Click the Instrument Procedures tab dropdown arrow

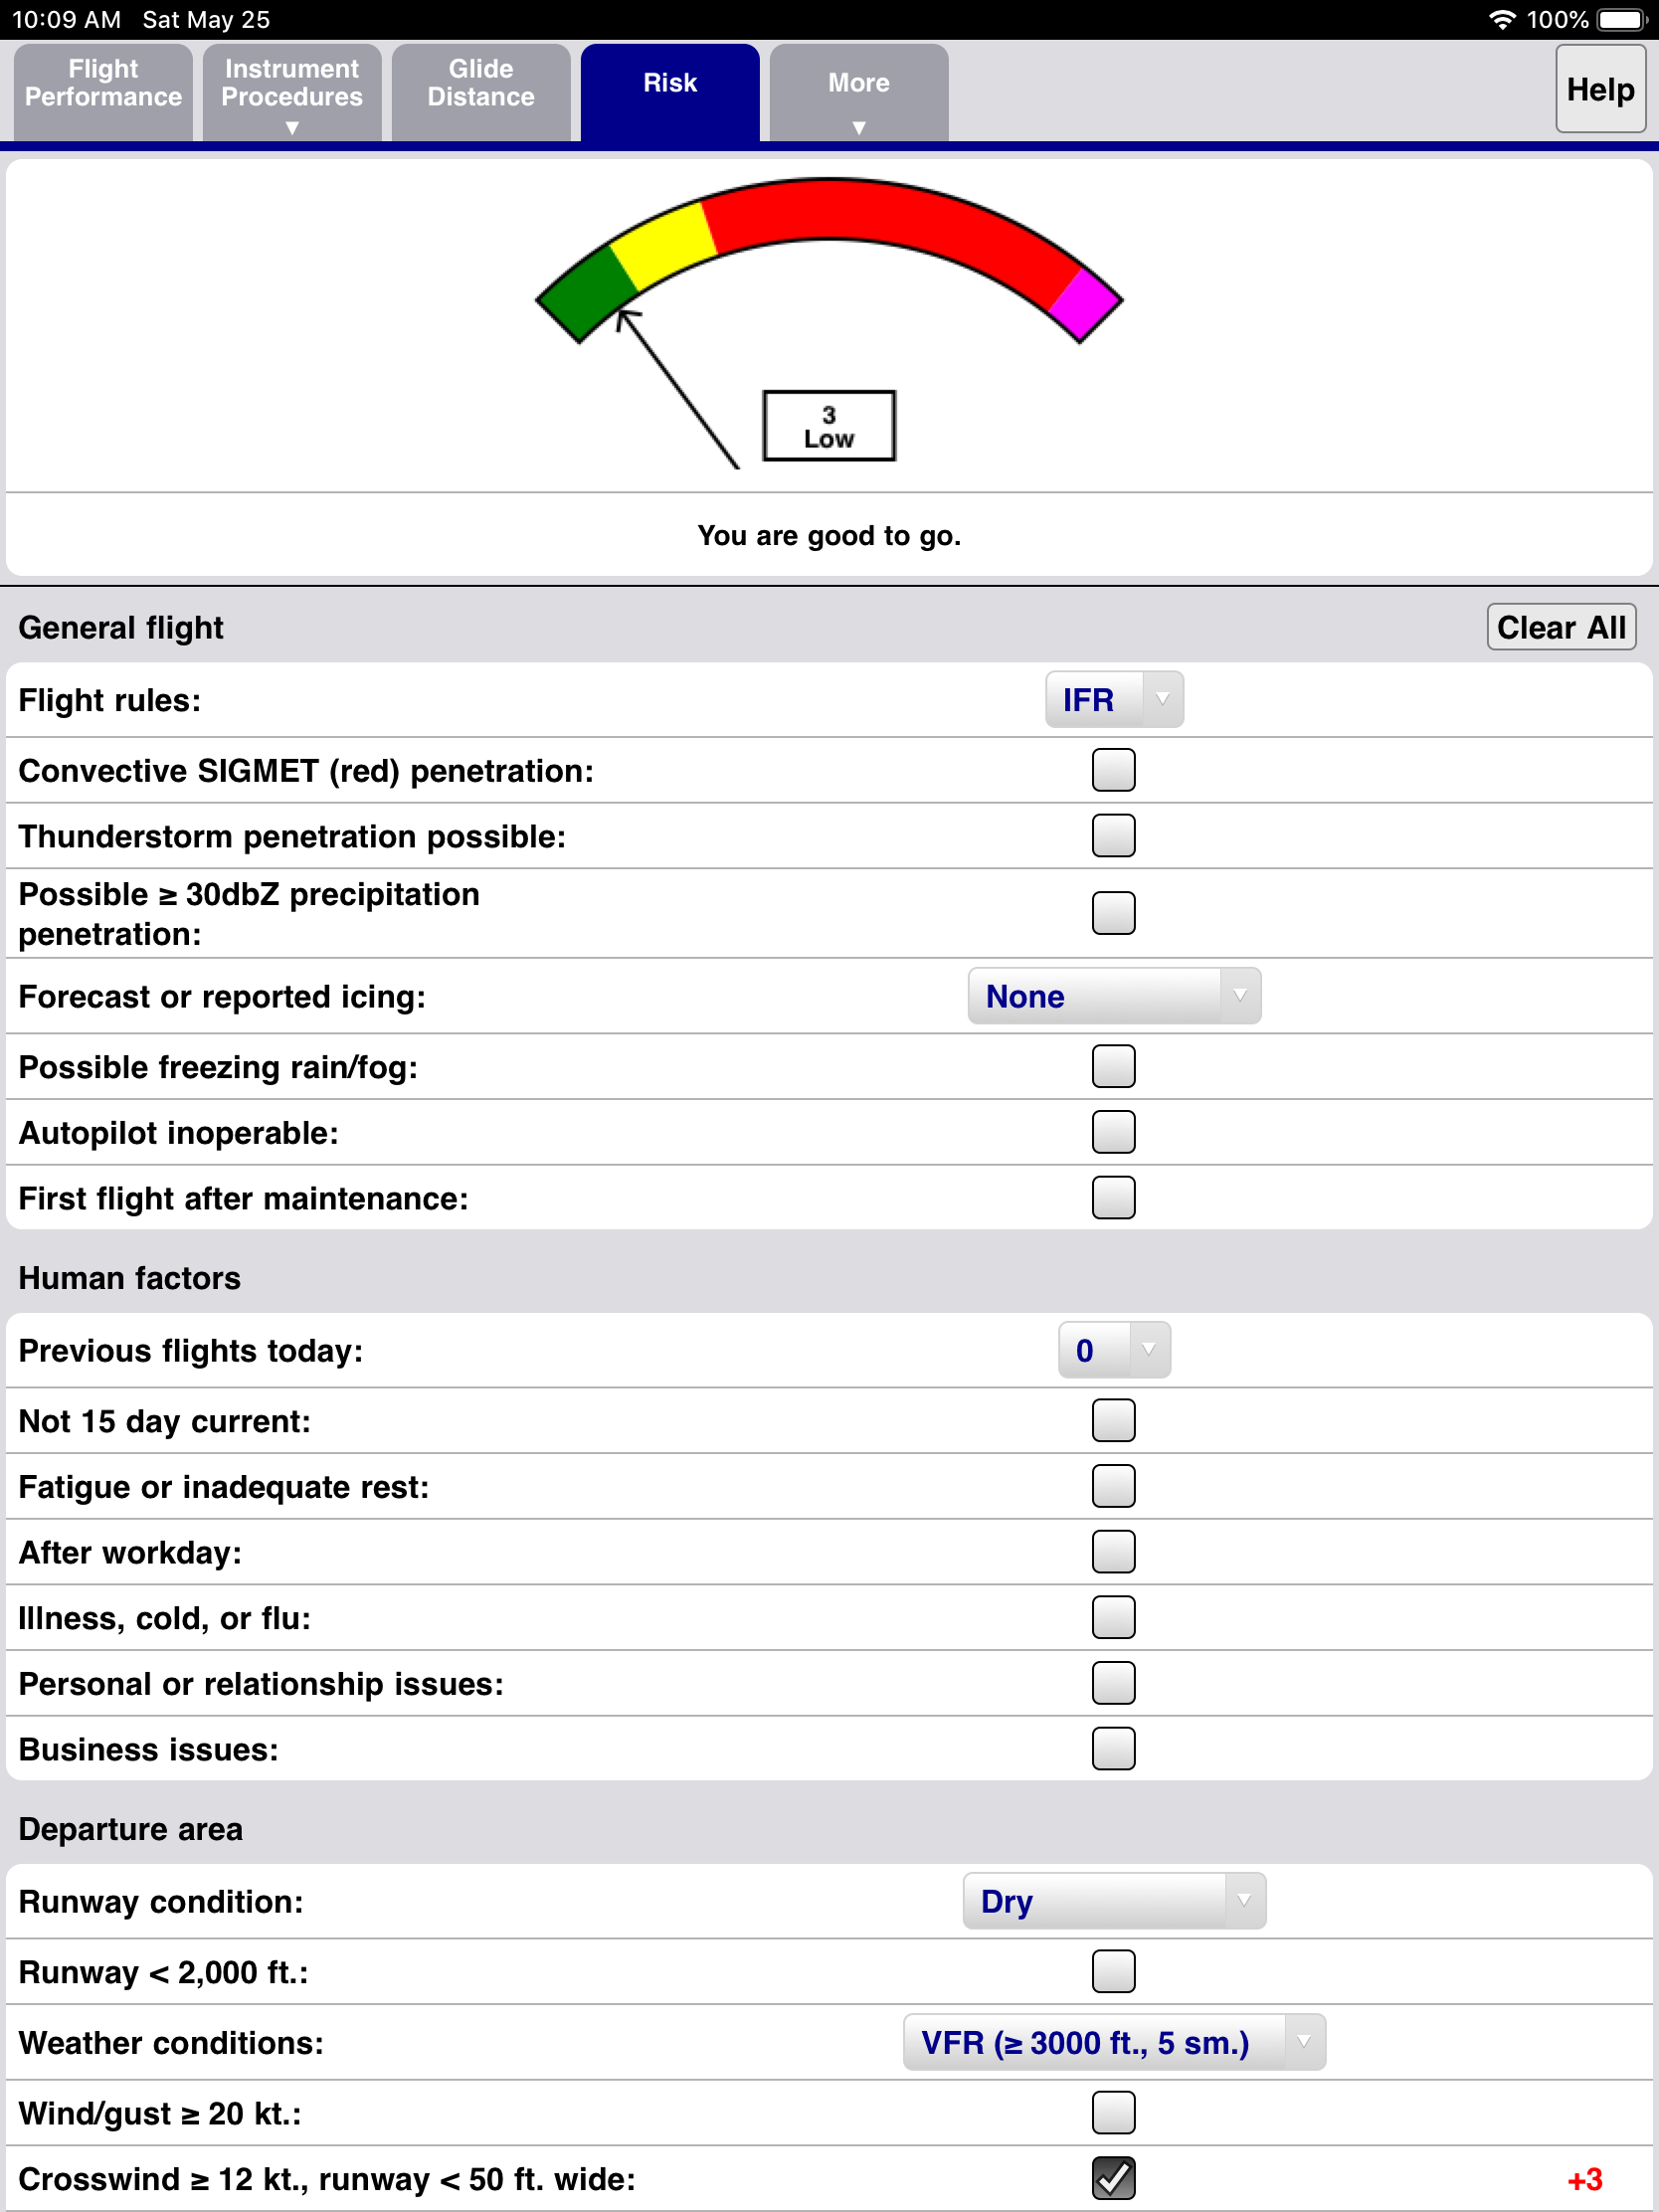coord(292,127)
